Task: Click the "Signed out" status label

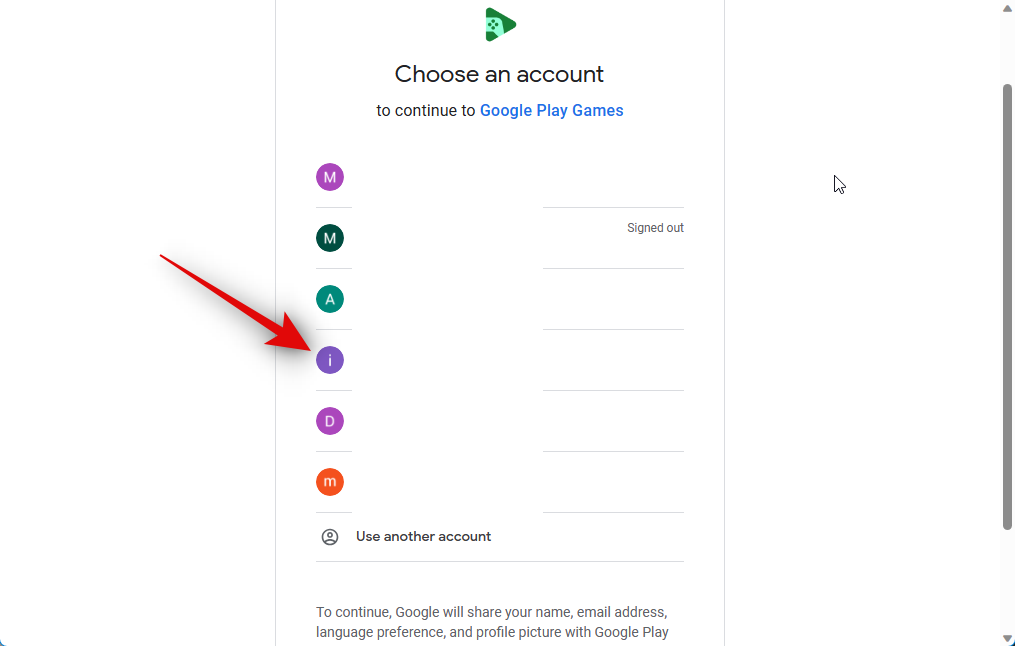Action: [655, 228]
